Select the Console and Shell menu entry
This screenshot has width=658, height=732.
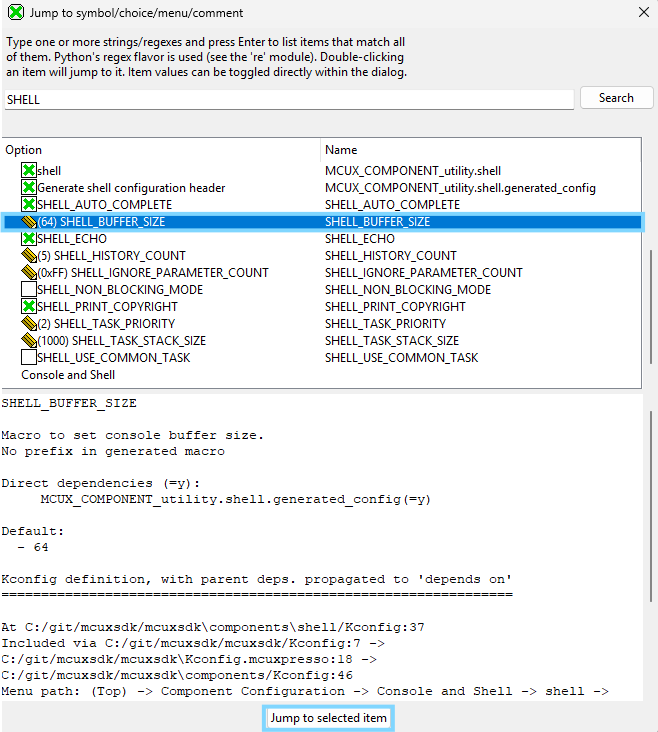(x=68, y=375)
